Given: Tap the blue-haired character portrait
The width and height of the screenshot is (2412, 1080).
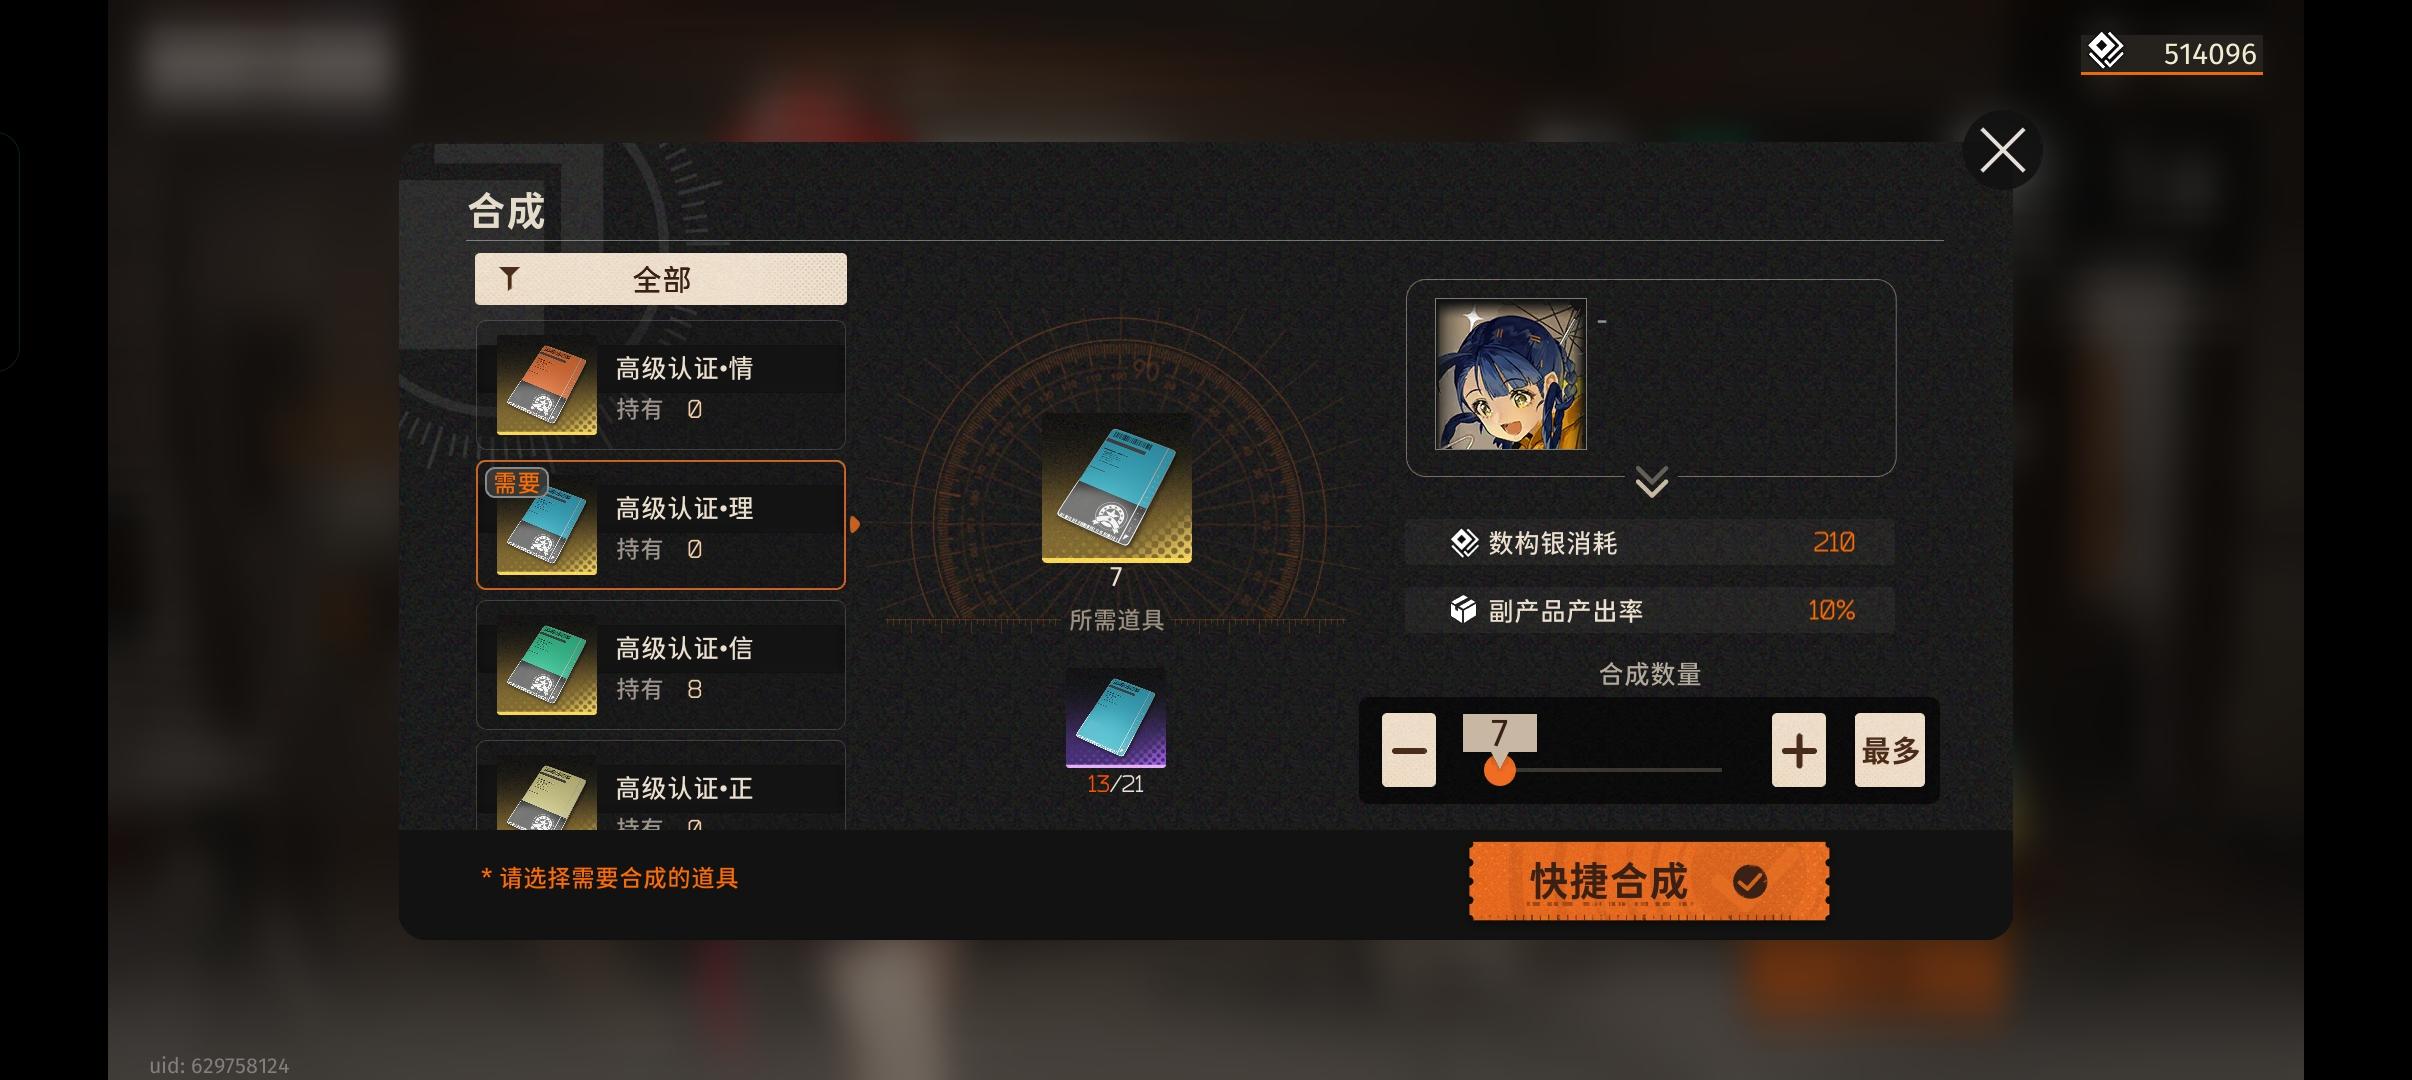Looking at the screenshot, I should (x=1510, y=374).
